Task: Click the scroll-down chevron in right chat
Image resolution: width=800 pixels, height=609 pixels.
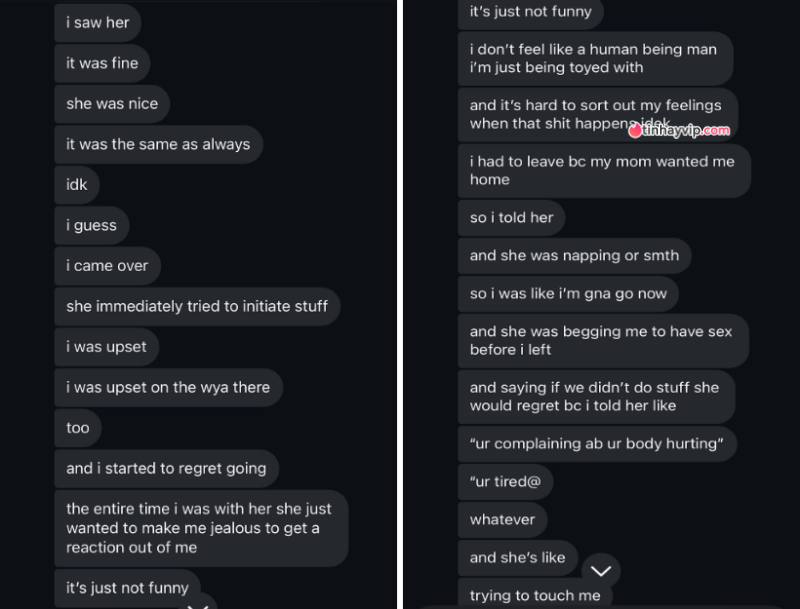Action: (601, 571)
